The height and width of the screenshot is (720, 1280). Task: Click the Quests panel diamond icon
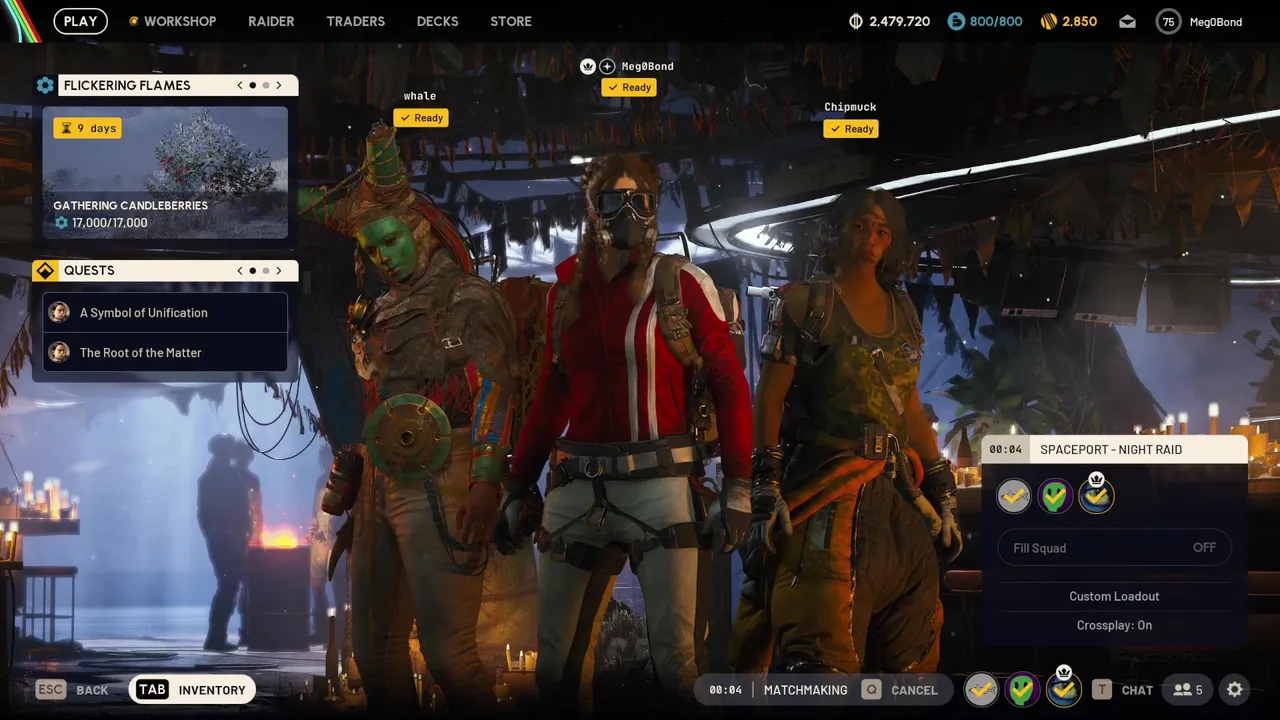(x=45, y=270)
